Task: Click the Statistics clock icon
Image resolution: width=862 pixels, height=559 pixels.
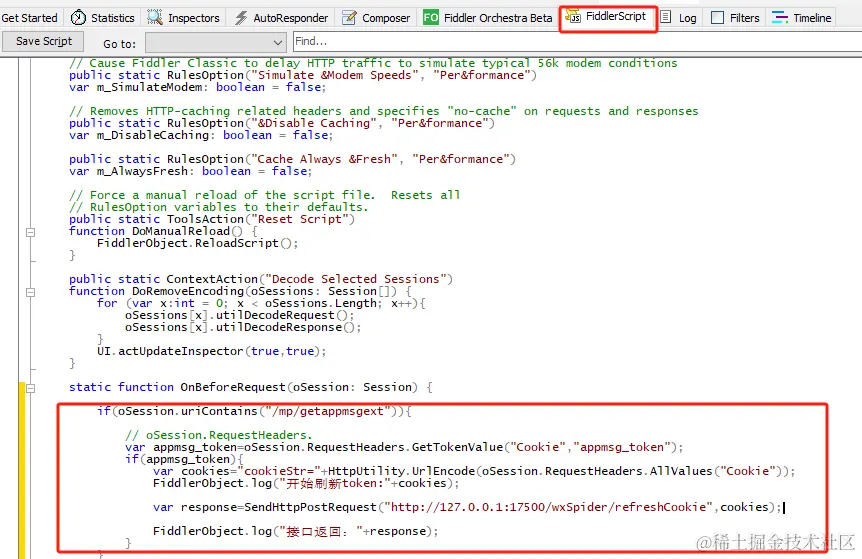Action: point(79,18)
